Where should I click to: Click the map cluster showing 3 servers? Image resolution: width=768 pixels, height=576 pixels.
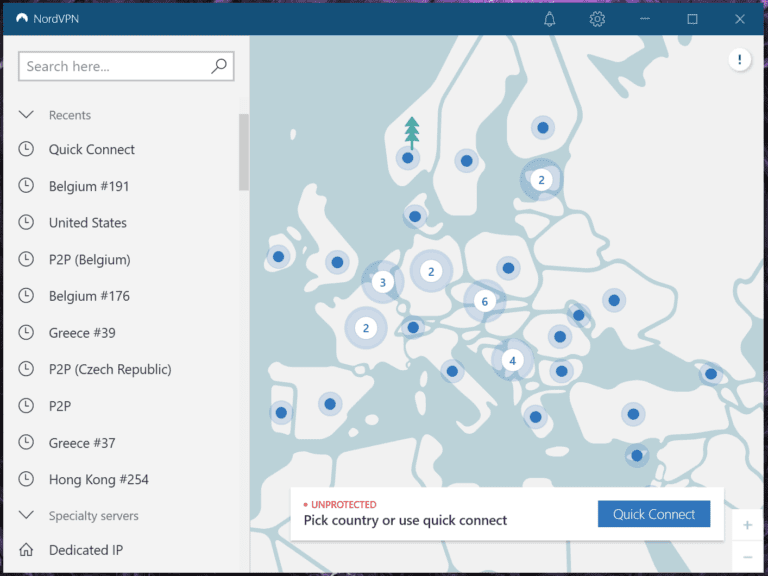pyautogui.click(x=382, y=283)
